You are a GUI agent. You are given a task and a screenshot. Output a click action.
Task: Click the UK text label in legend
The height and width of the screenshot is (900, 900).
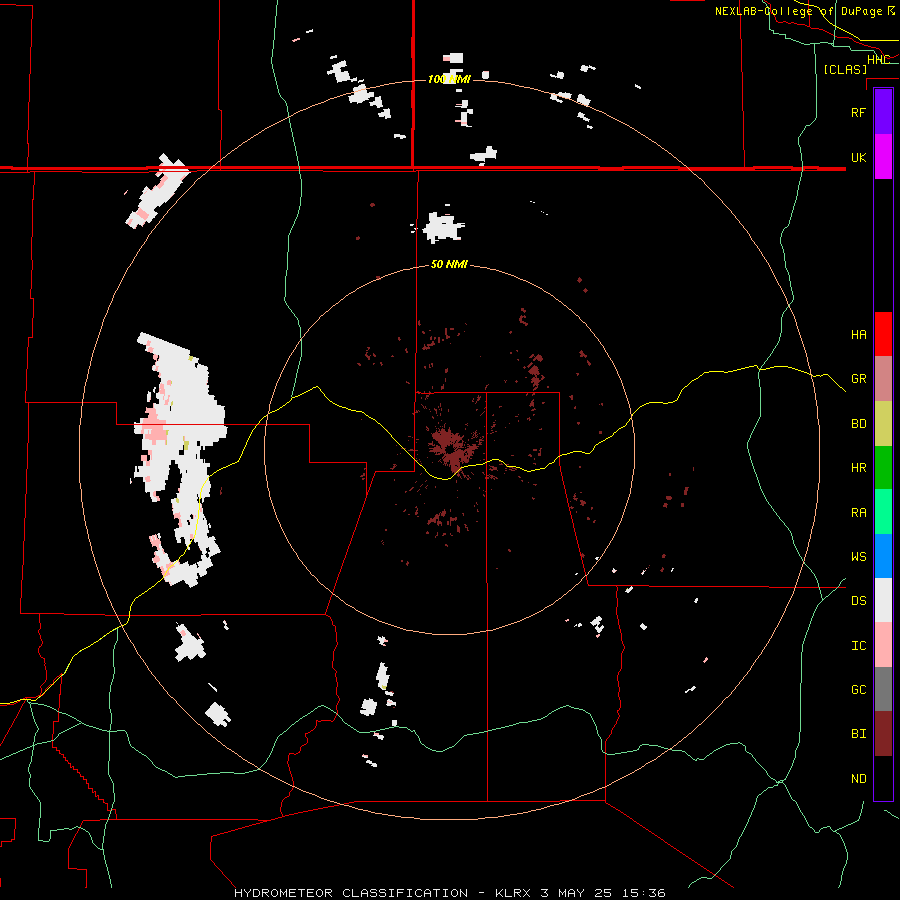858,157
